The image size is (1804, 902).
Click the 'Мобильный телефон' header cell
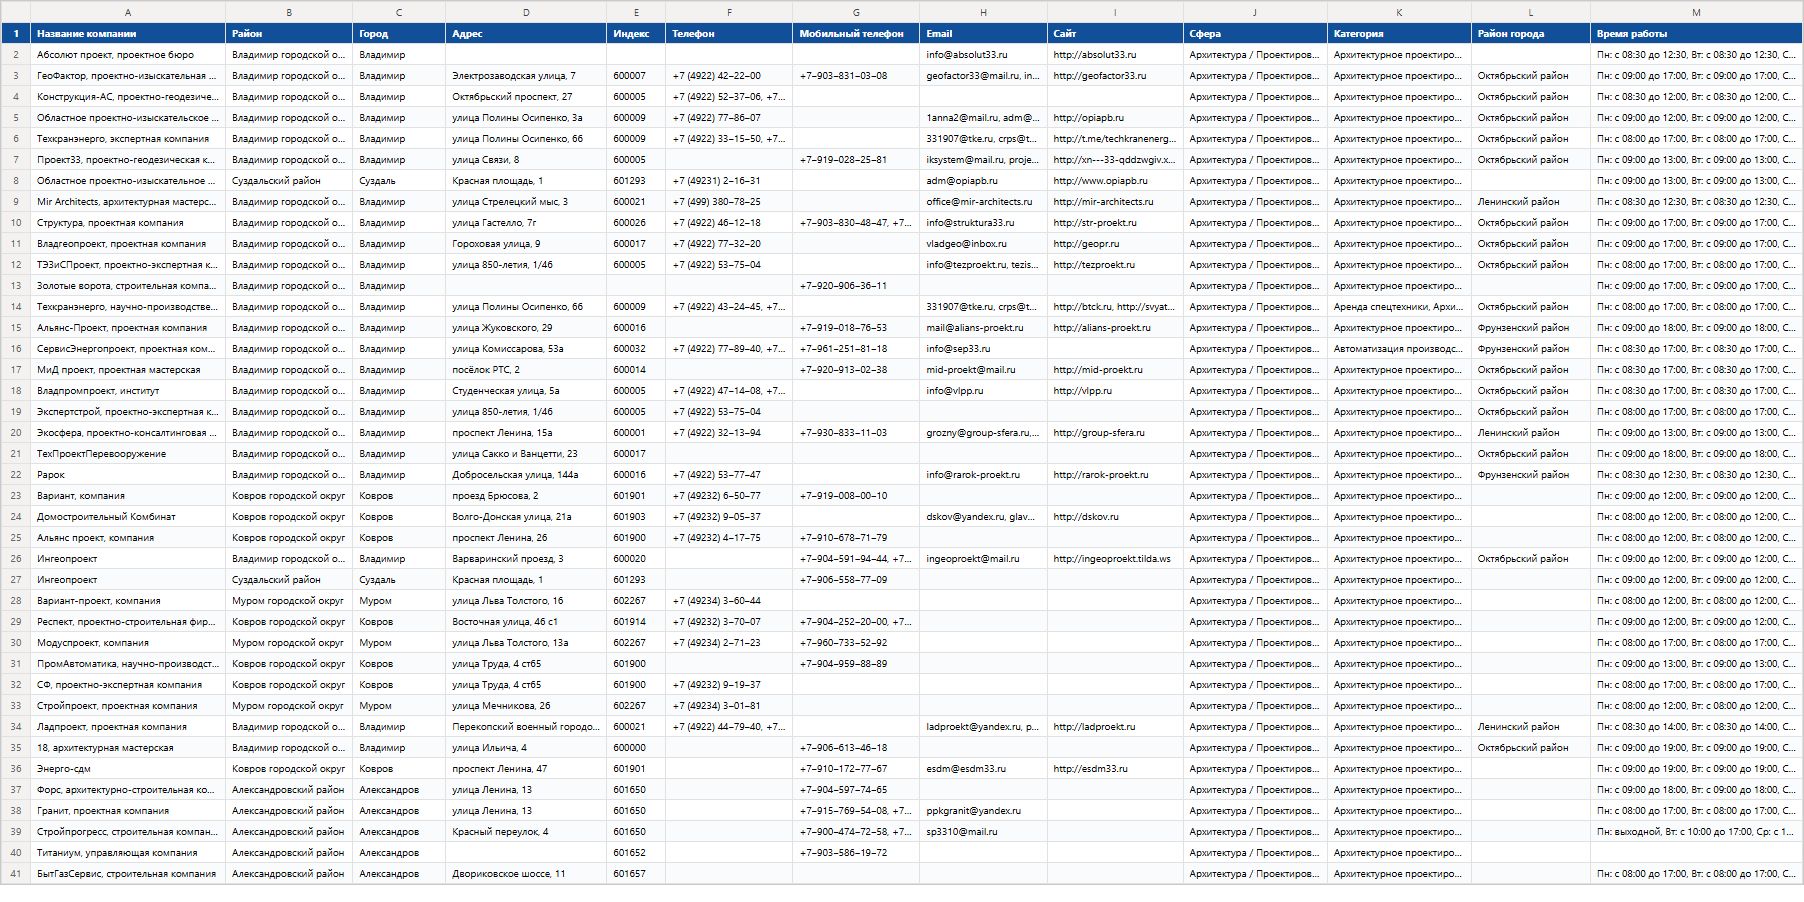pyautogui.click(x=856, y=34)
